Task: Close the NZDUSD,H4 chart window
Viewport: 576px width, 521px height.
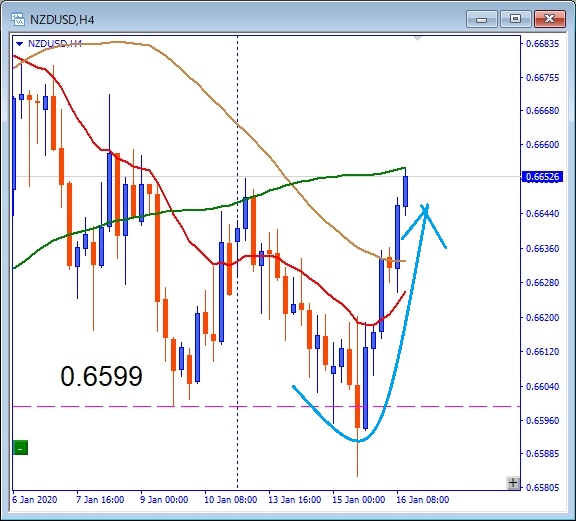Action: 550,19
